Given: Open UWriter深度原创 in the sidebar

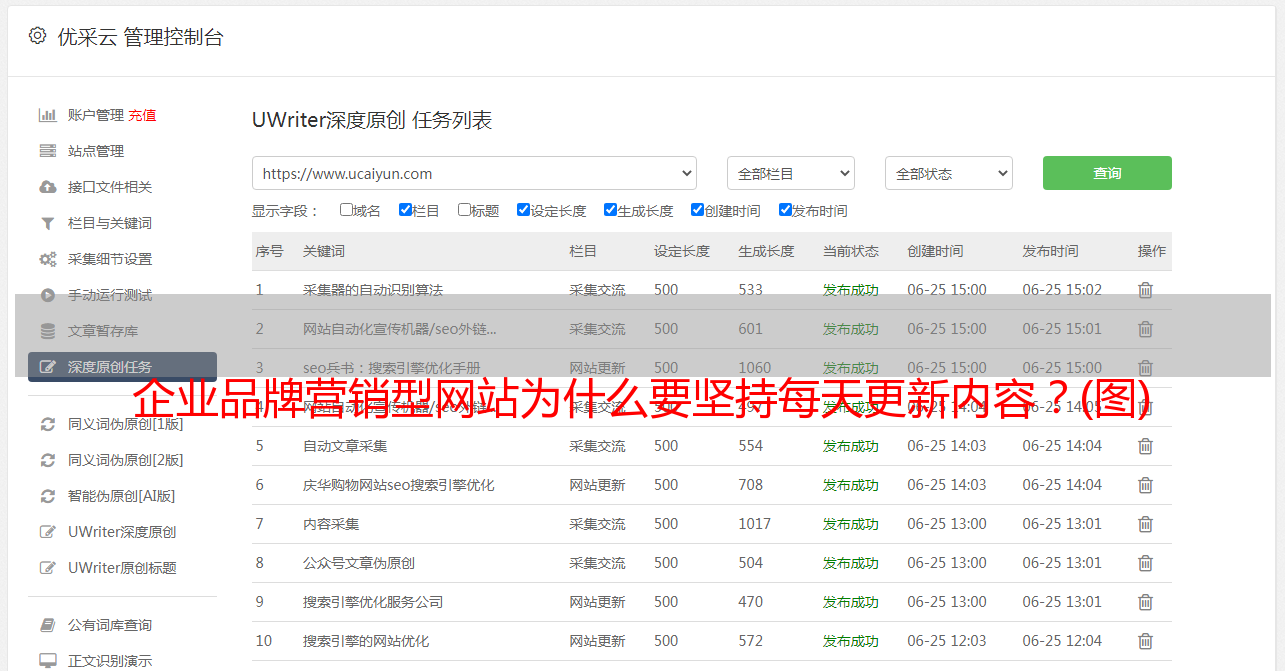Looking at the screenshot, I should coord(122,532).
